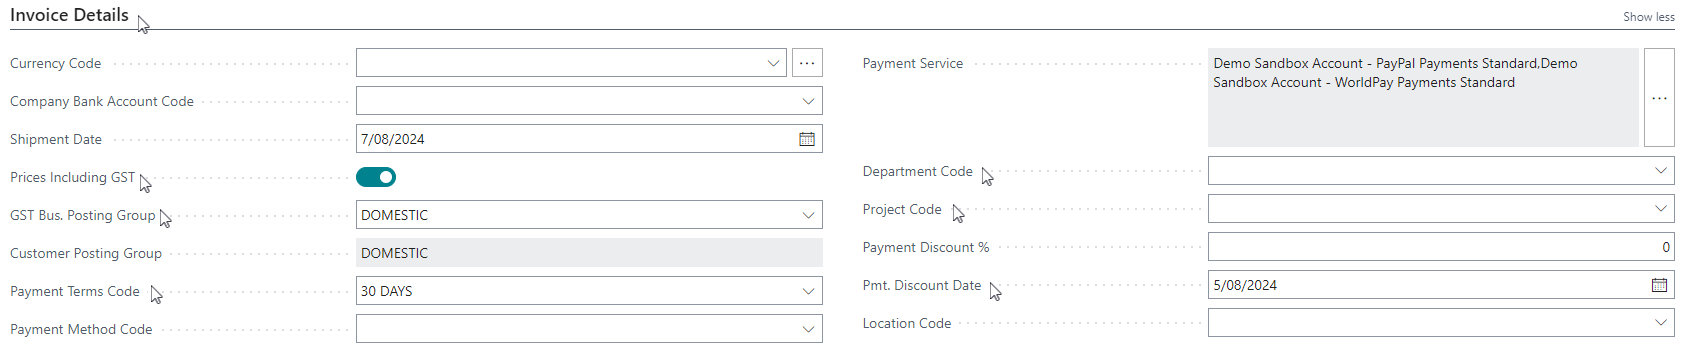Open the Pmt. Discount Date calendar icon
The height and width of the screenshot is (364, 1689).
1659,285
